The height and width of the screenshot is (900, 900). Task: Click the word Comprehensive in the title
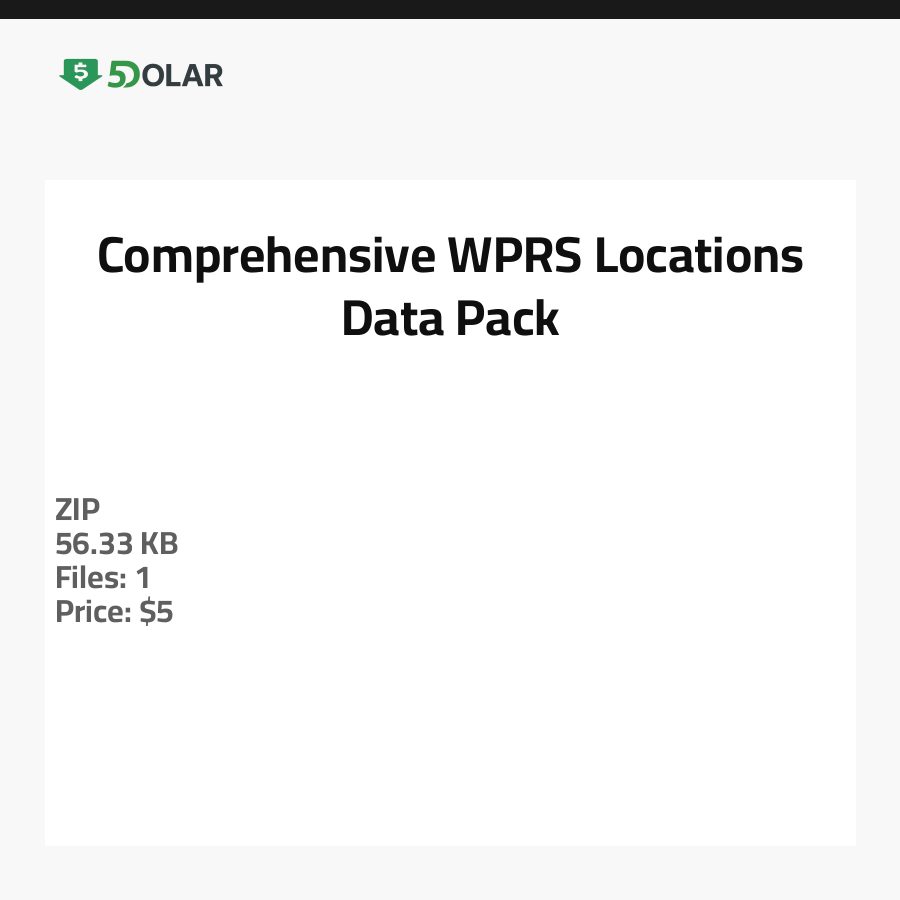coord(266,256)
